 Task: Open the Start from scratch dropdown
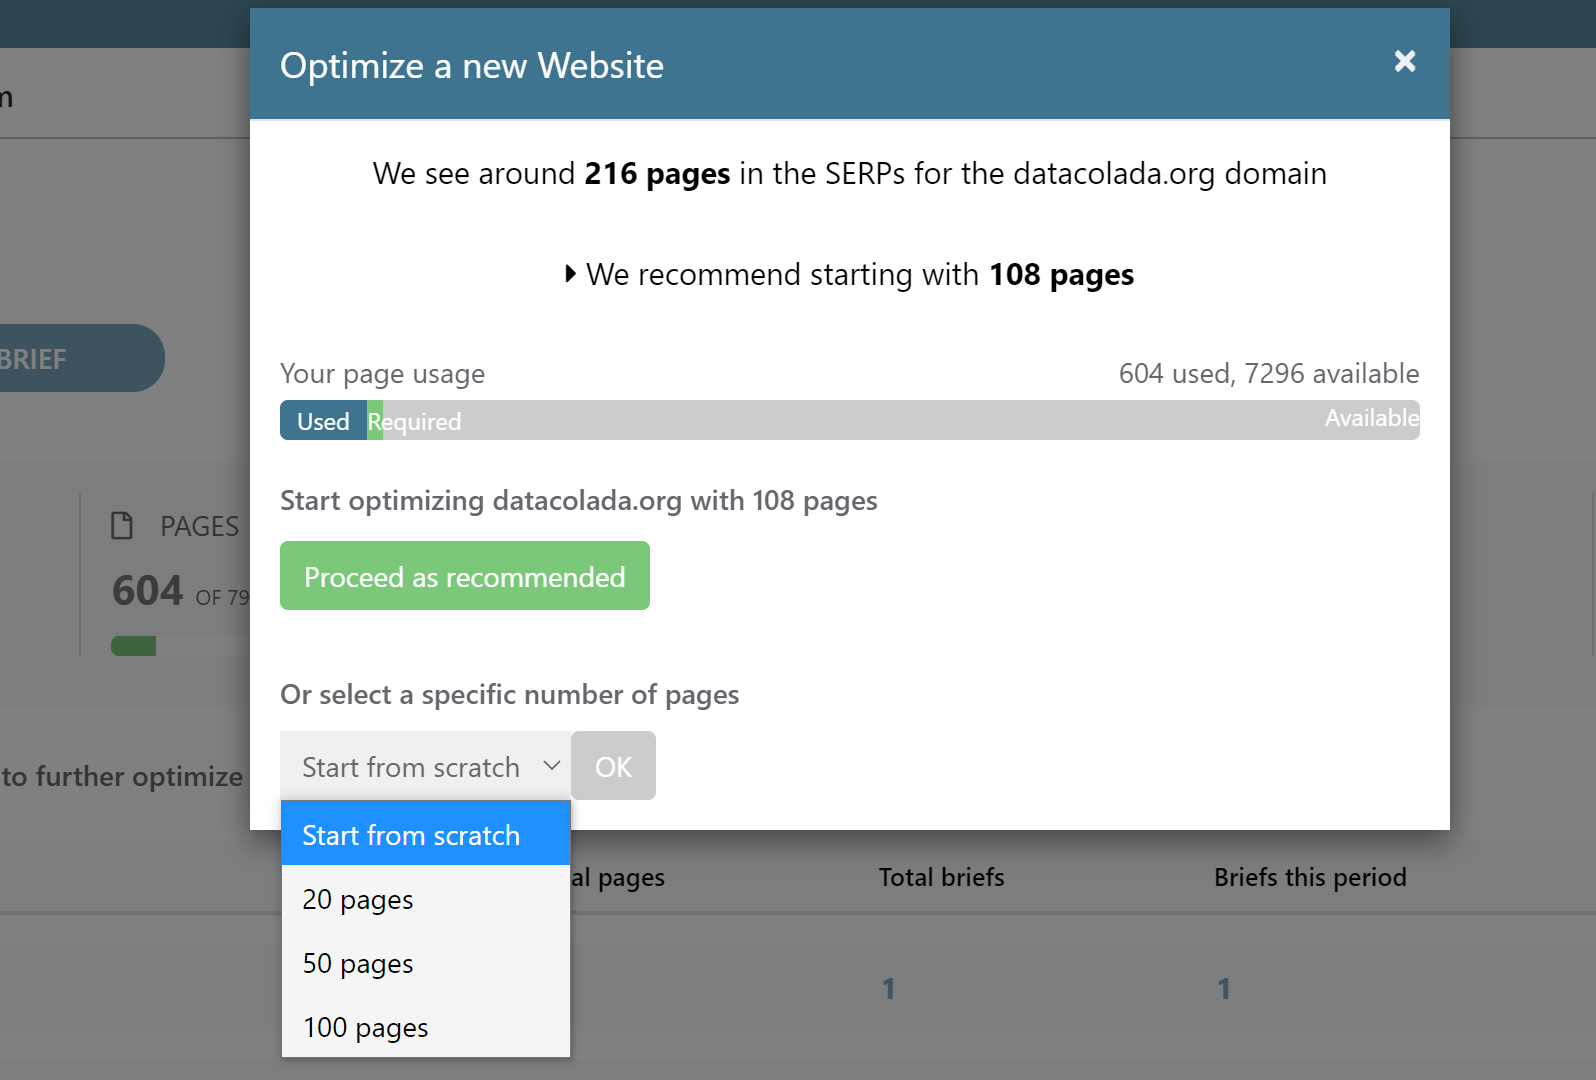[x=426, y=766]
